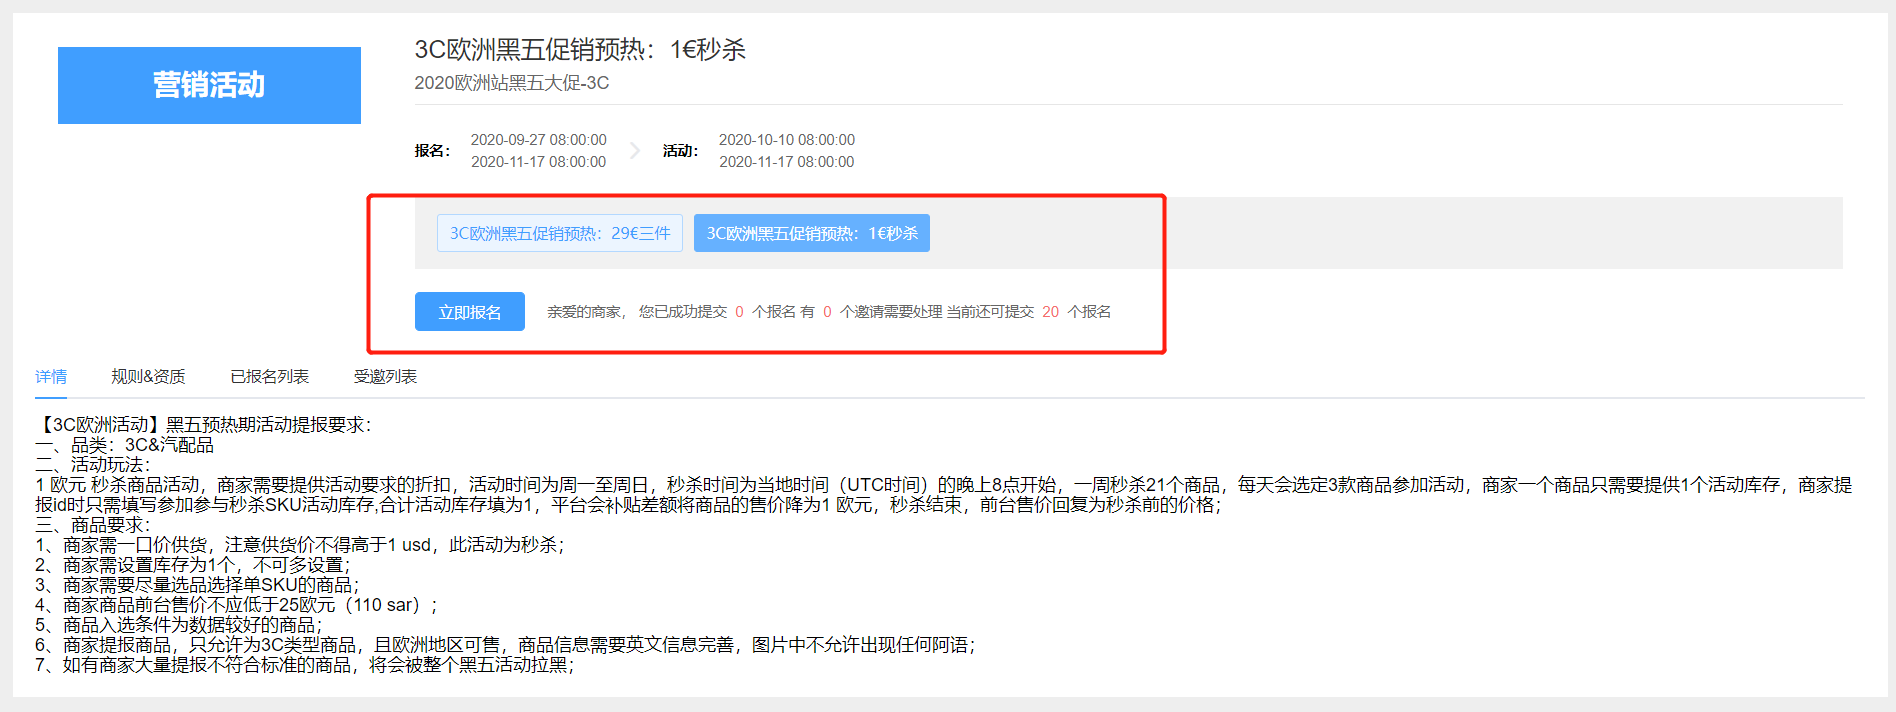
Task: Open the 已报名列表 tab
Action: click(270, 376)
